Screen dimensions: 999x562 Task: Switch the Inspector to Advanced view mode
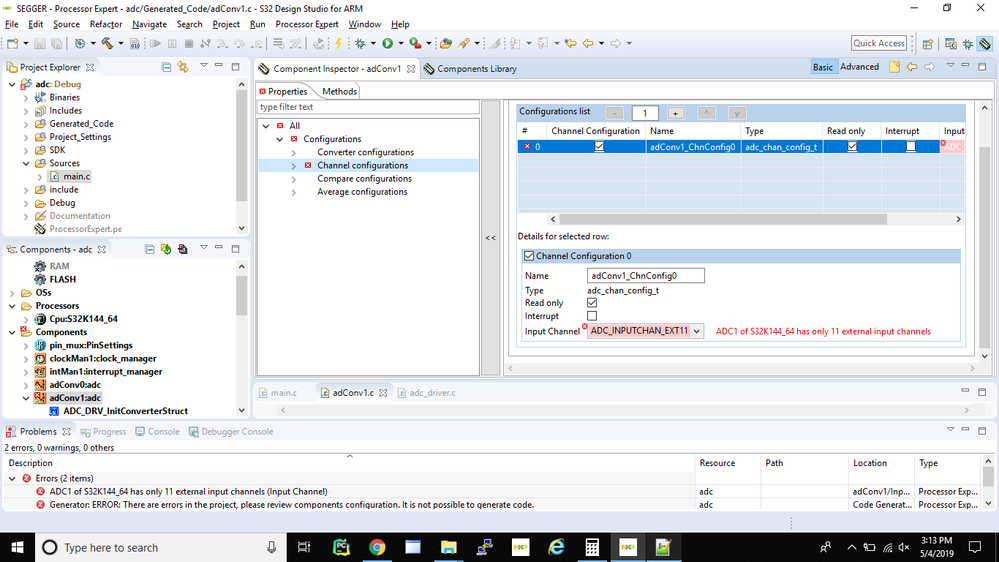click(859, 67)
